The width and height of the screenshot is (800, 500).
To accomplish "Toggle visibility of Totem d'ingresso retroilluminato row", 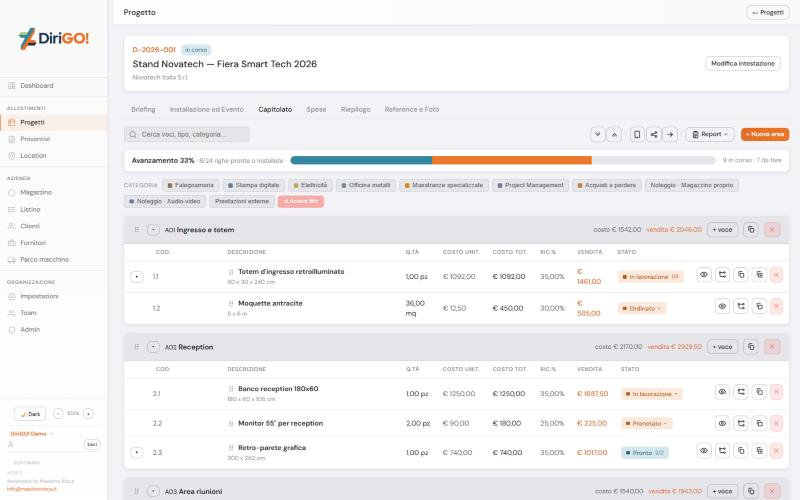I will click(704, 275).
